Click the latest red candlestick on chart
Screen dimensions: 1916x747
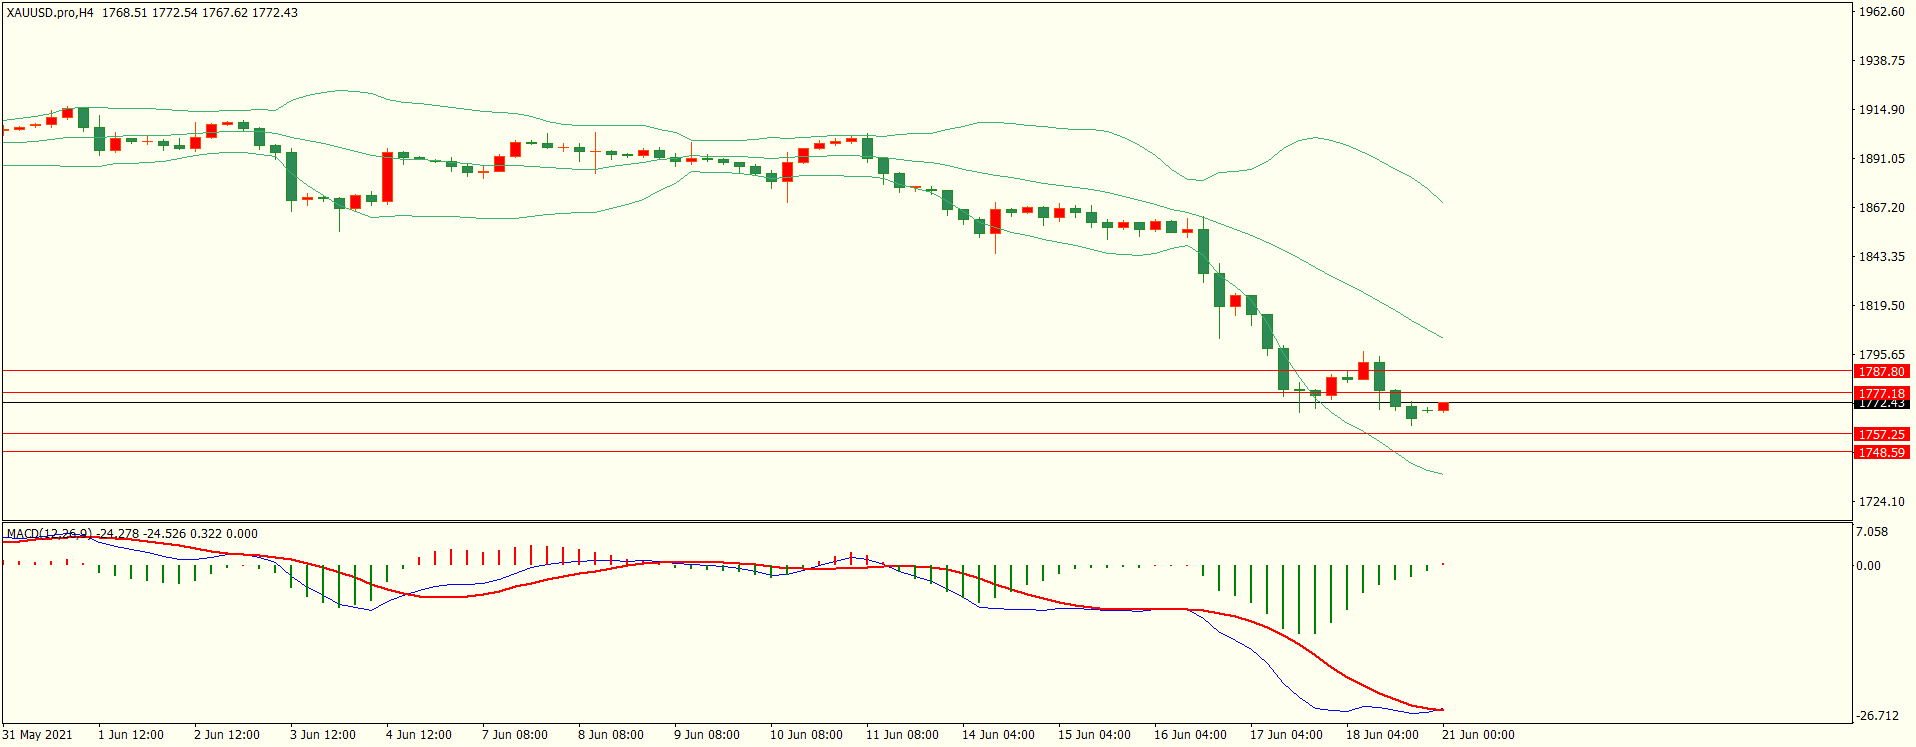click(x=1443, y=407)
